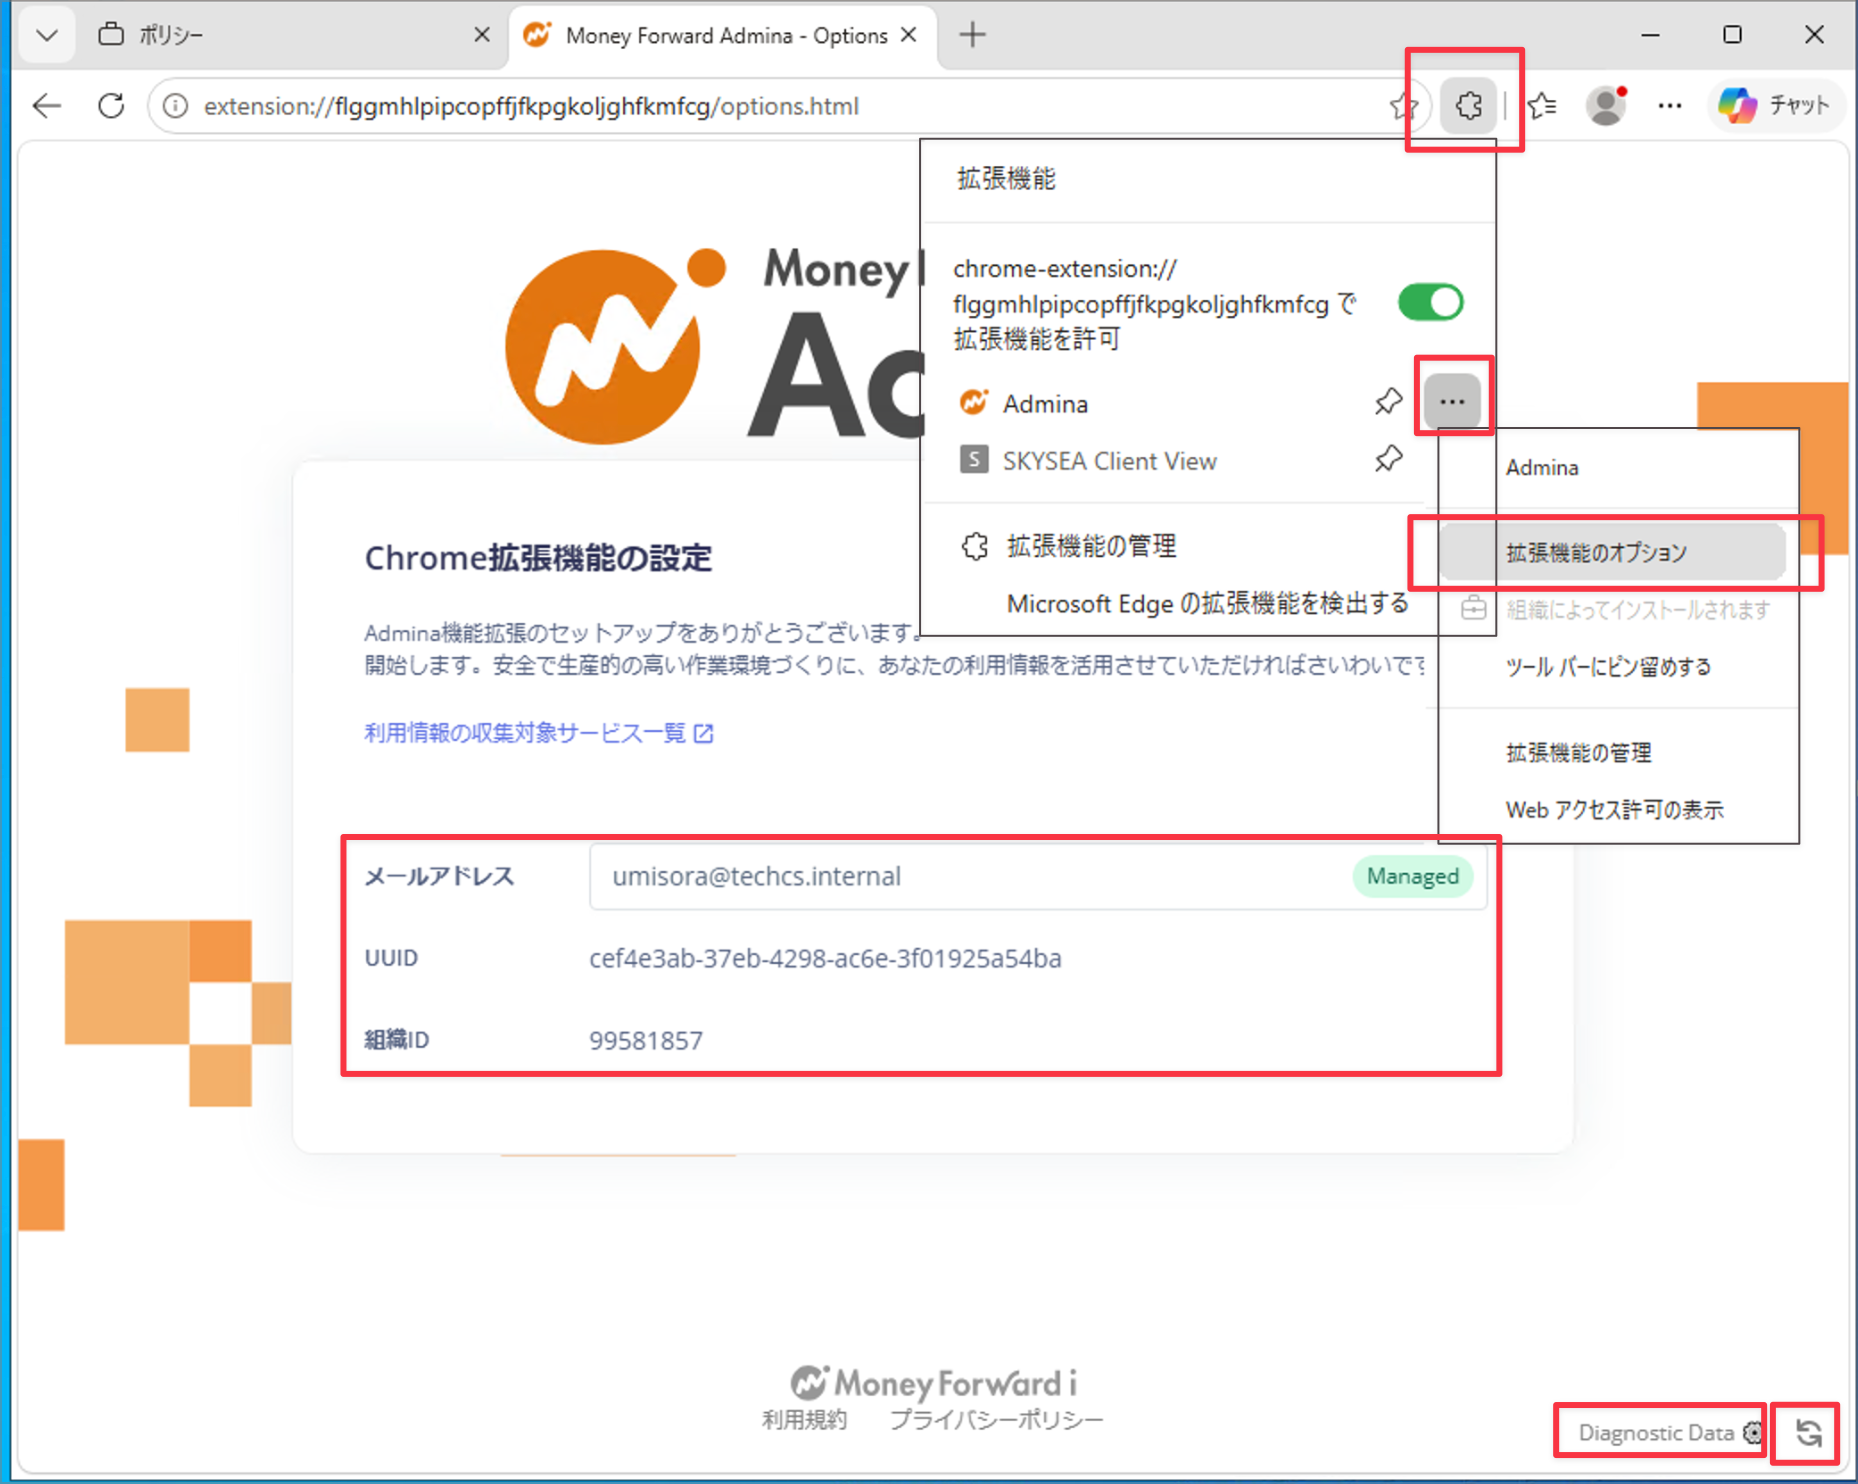Click the 組織ID value 99581857
1858x1484 pixels.
[646, 1040]
